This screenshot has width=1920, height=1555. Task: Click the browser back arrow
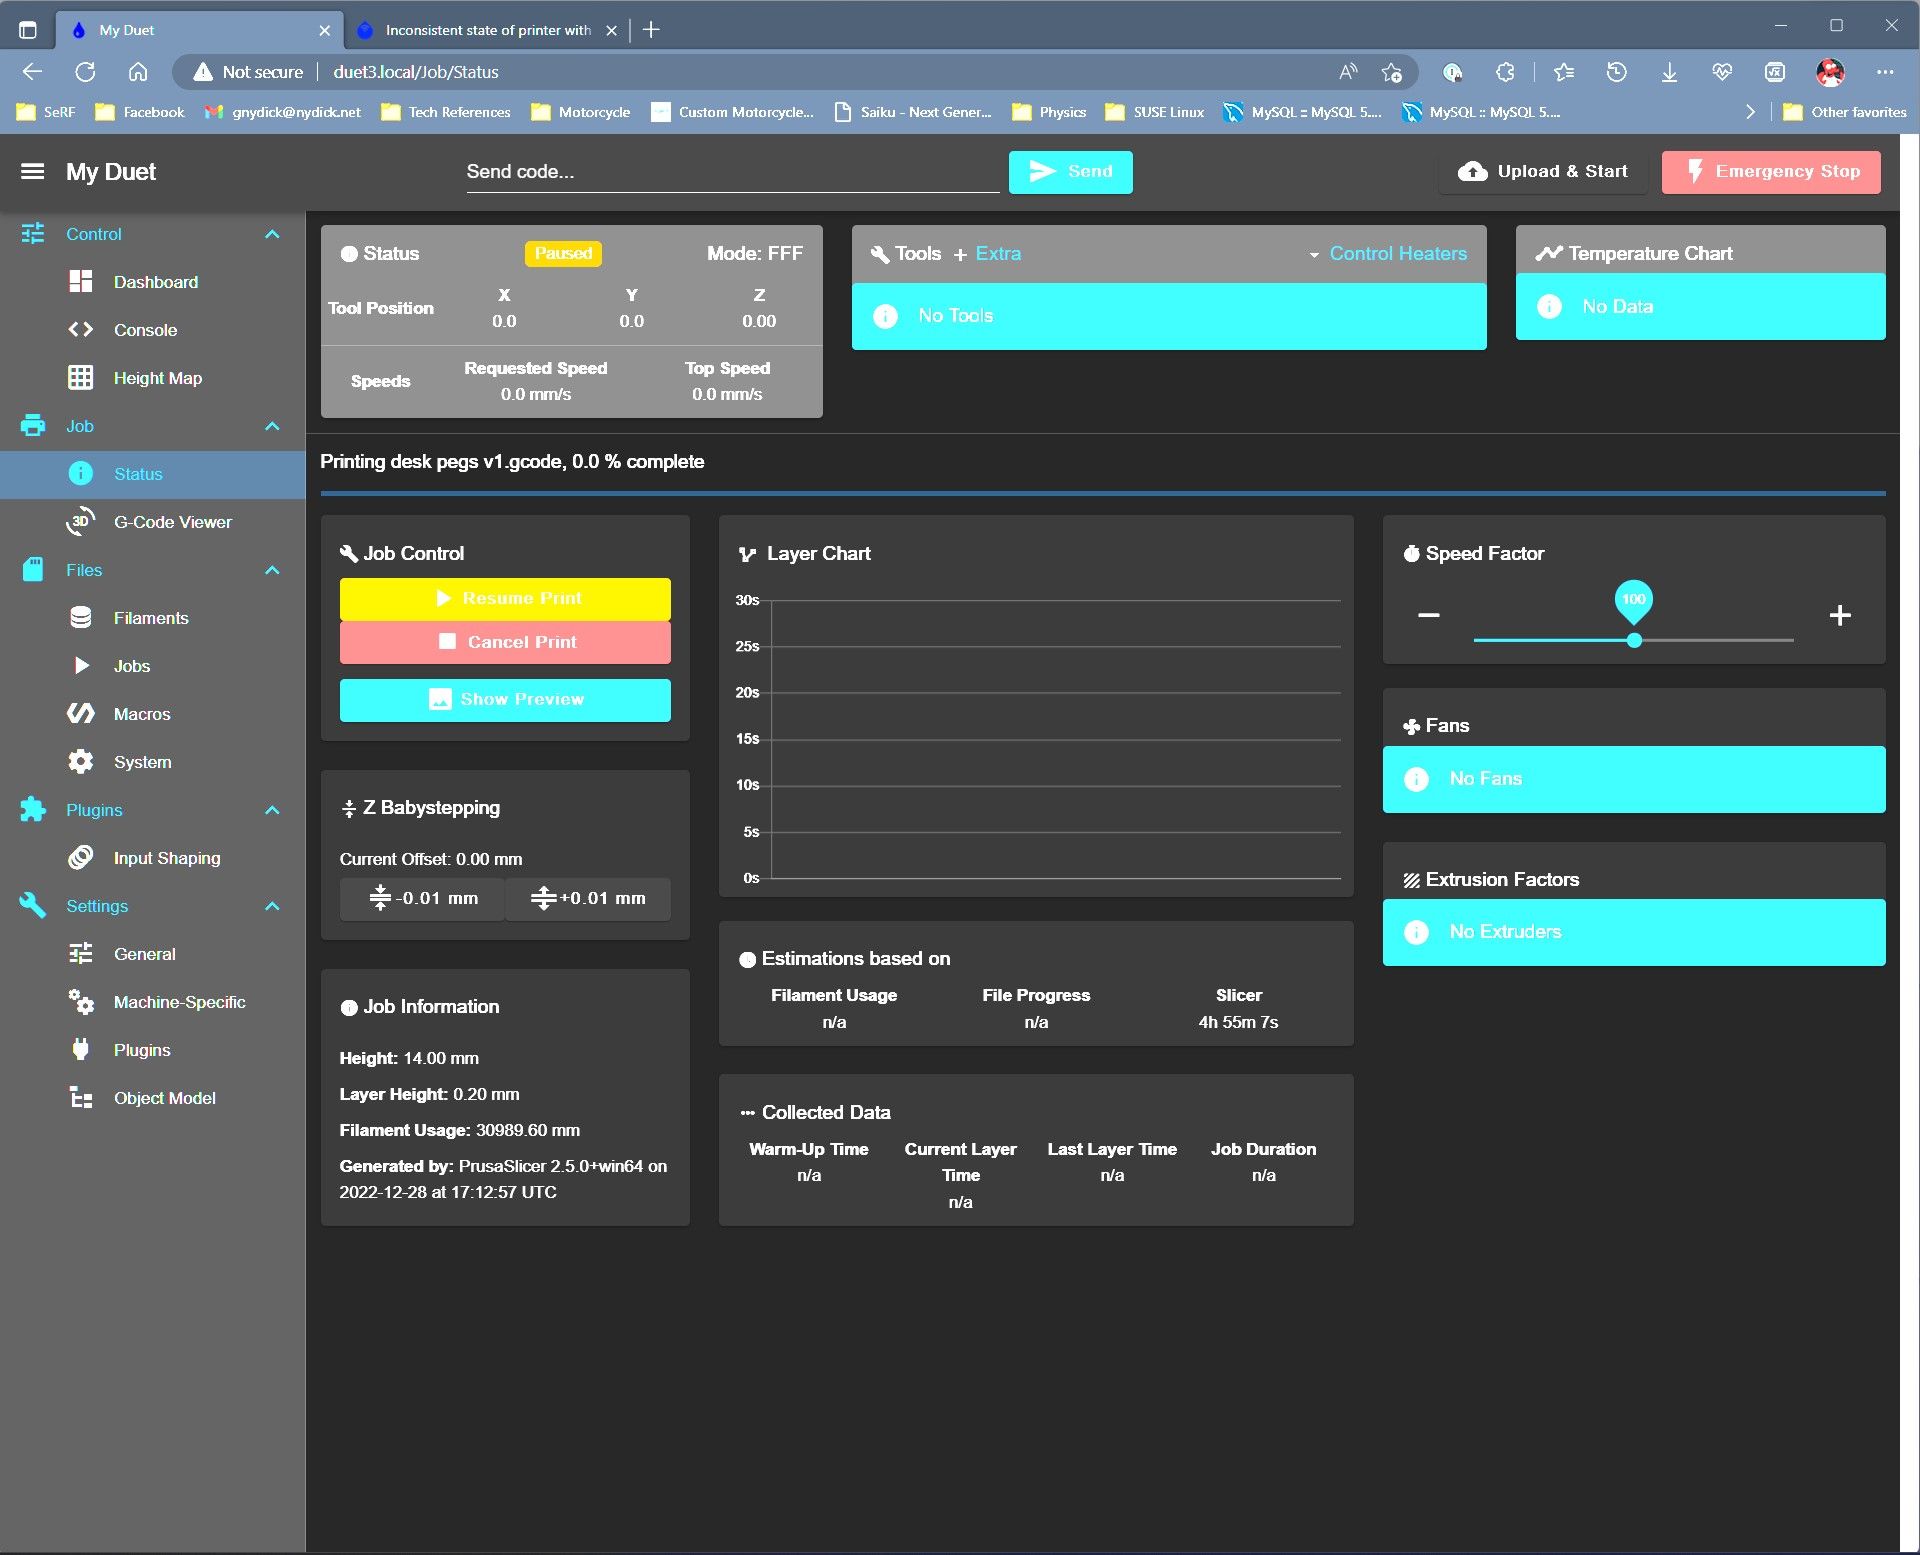32,72
